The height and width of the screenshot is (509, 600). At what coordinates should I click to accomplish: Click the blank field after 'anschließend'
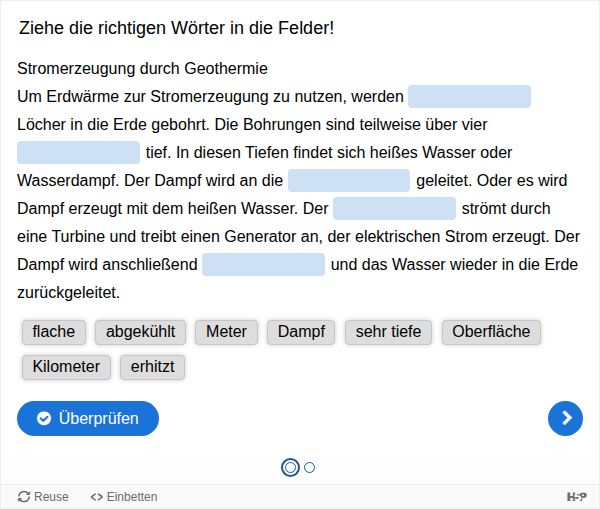click(263, 265)
